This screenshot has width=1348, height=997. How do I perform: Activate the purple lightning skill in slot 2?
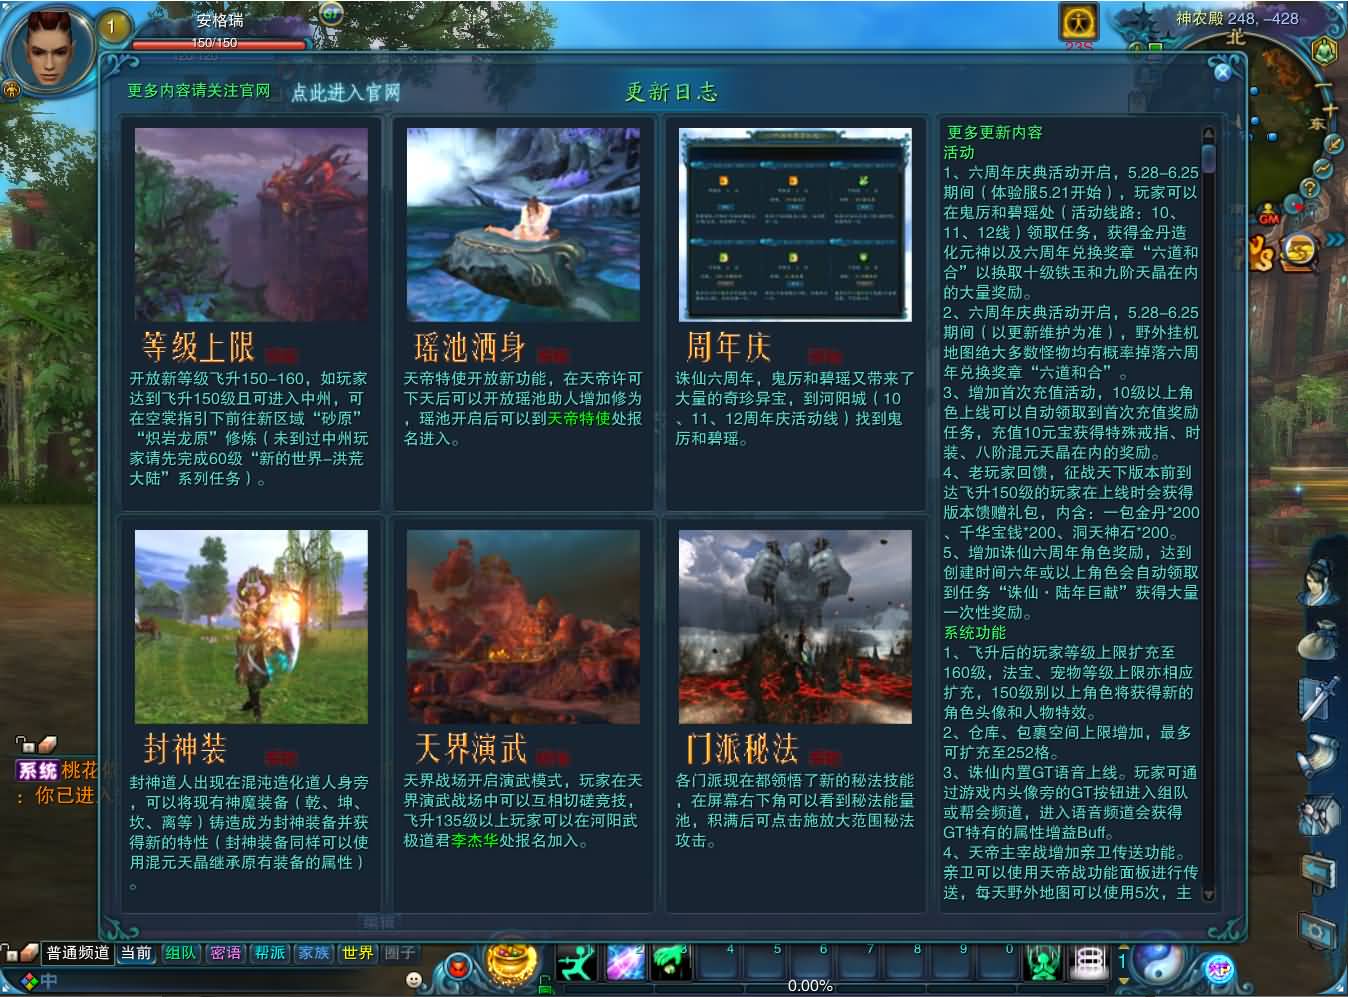pyautogui.click(x=624, y=963)
